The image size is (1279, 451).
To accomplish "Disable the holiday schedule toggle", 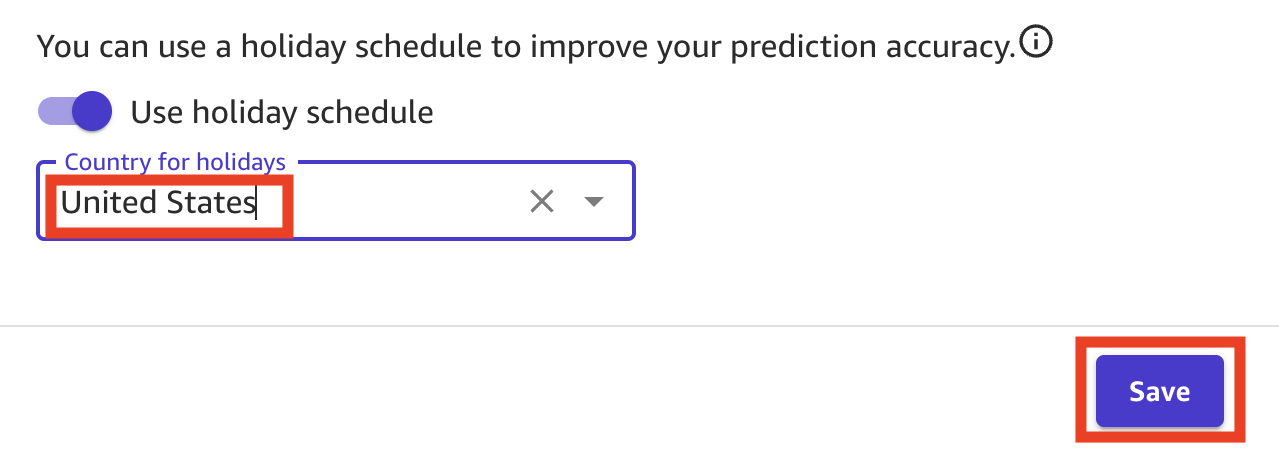I will coord(75,111).
